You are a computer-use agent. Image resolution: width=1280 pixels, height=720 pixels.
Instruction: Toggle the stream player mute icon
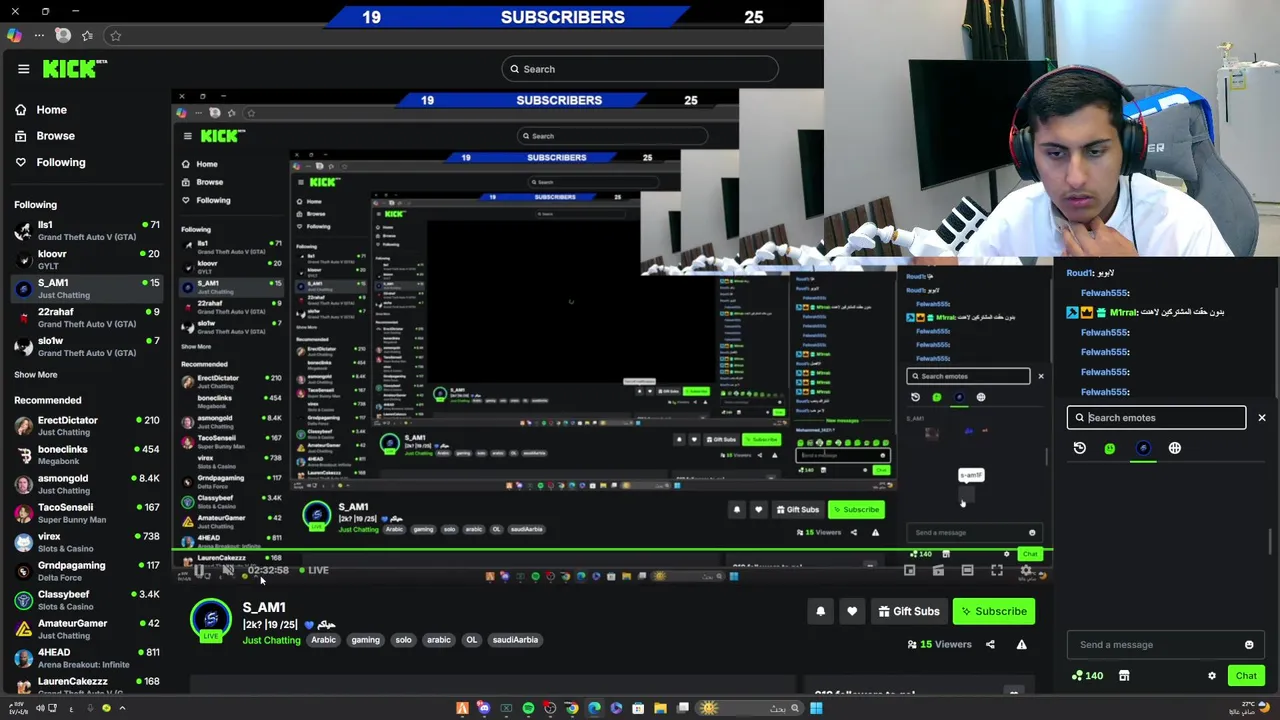tap(228, 570)
